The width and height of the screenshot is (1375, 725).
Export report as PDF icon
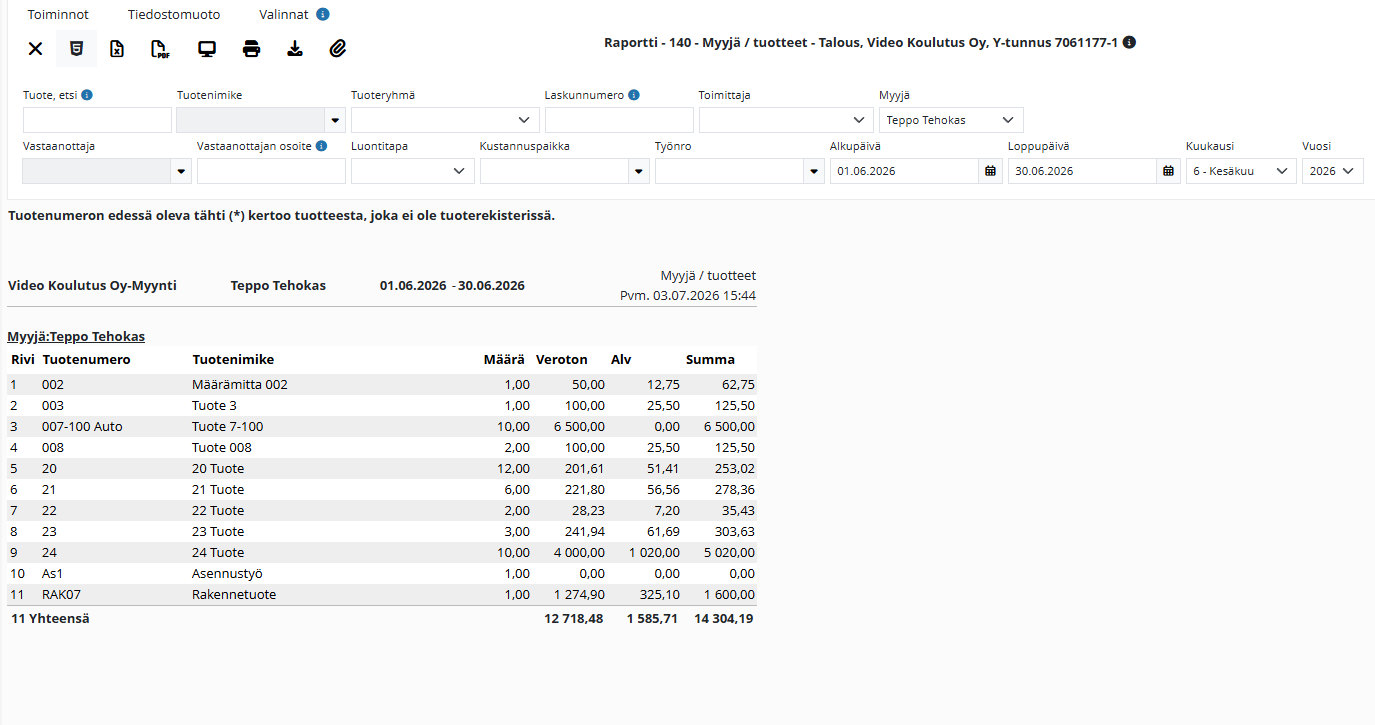coord(160,48)
